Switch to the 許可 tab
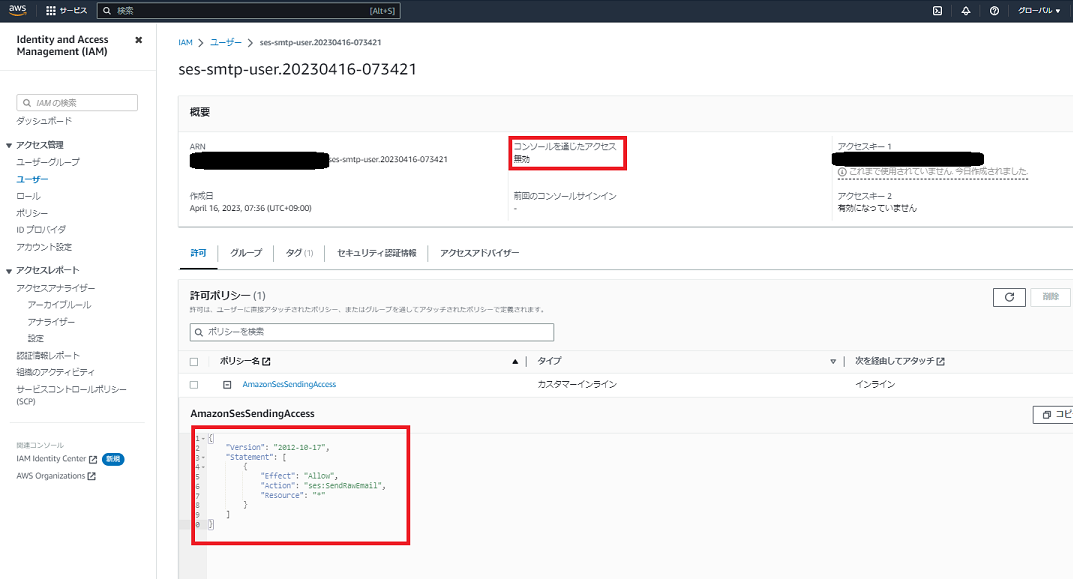 pos(198,253)
